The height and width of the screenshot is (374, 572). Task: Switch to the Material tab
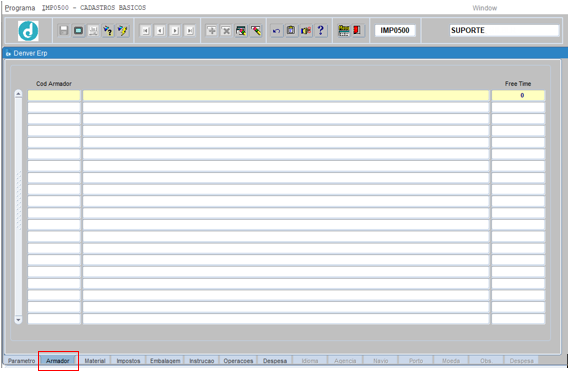tap(95, 361)
